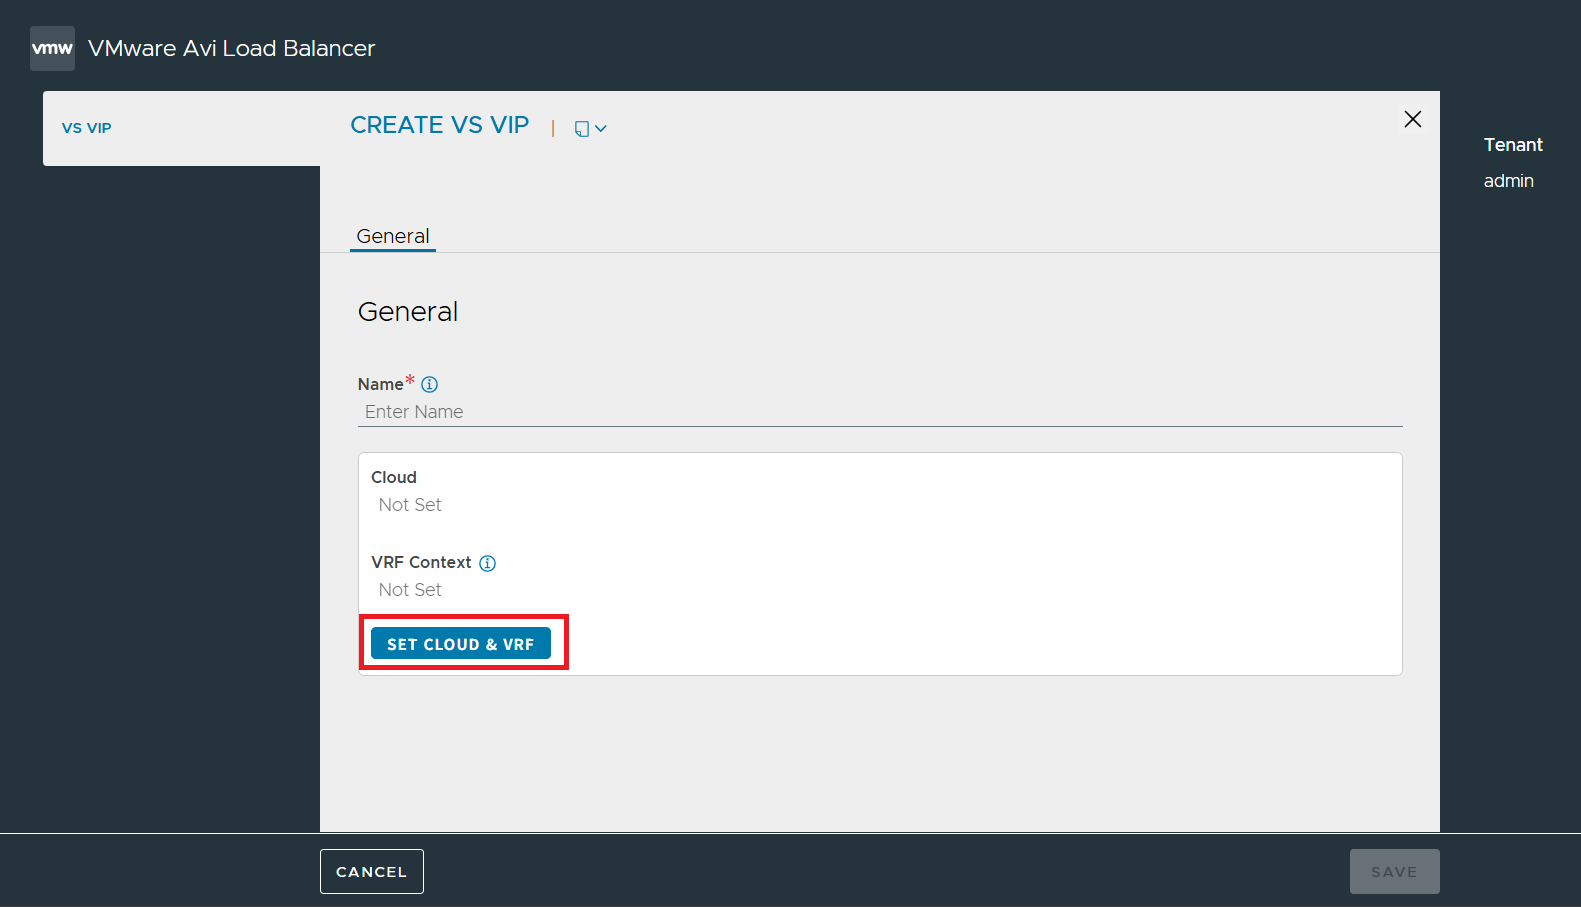Click the Save button
1581x907 pixels.
pos(1394,871)
